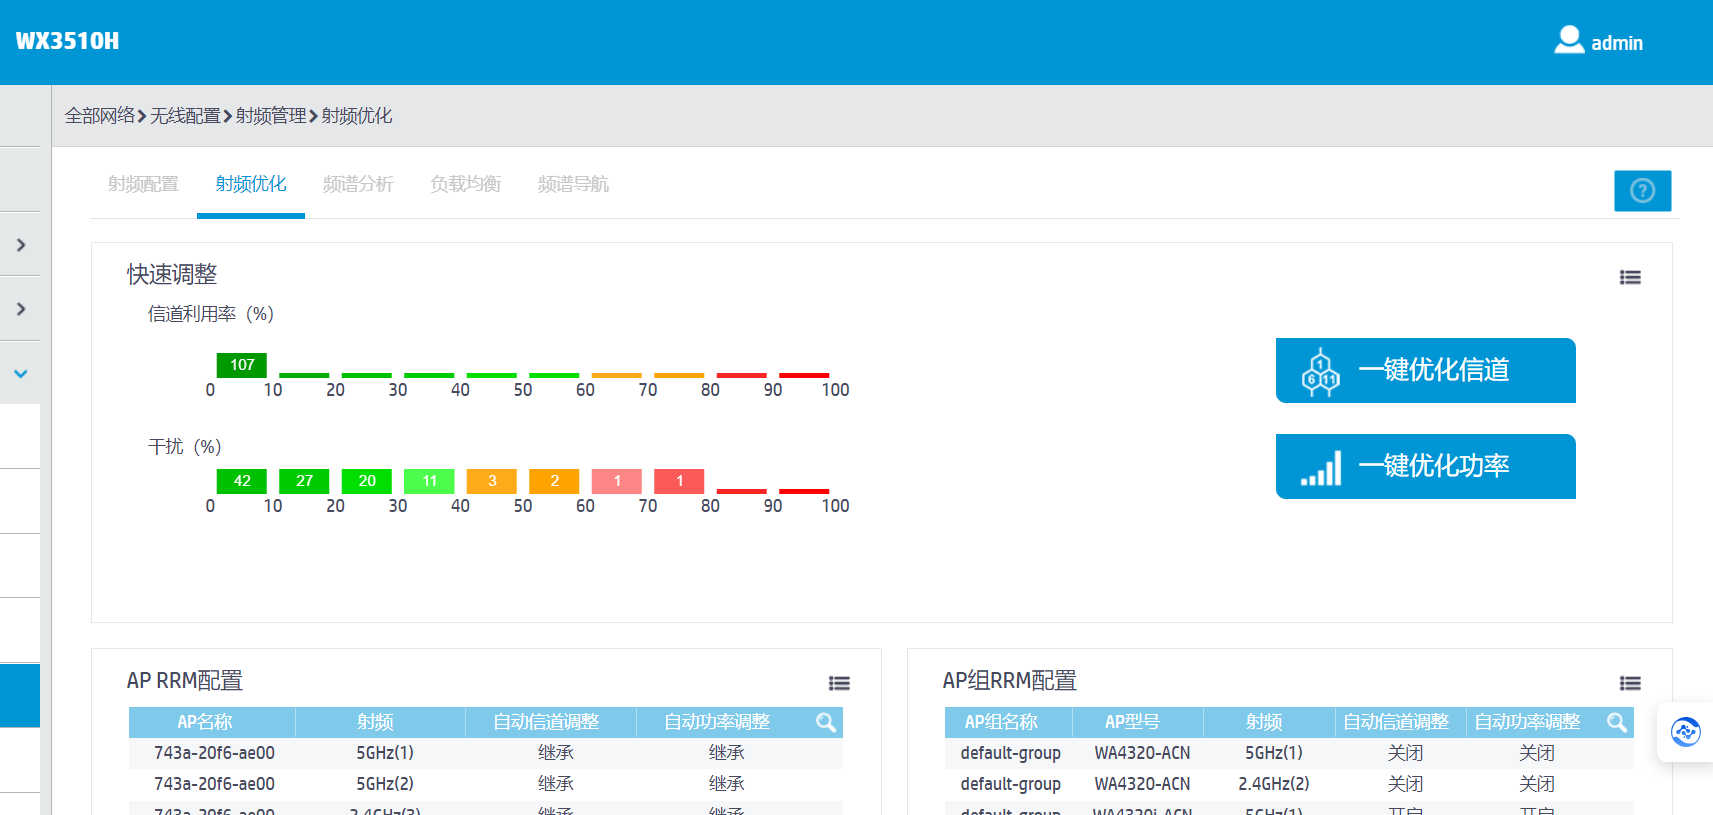Viewport: 1713px width, 815px height.
Task: Click 自动功率调整 header in AP组RRM配置 table
Action: [x=1527, y=722]
